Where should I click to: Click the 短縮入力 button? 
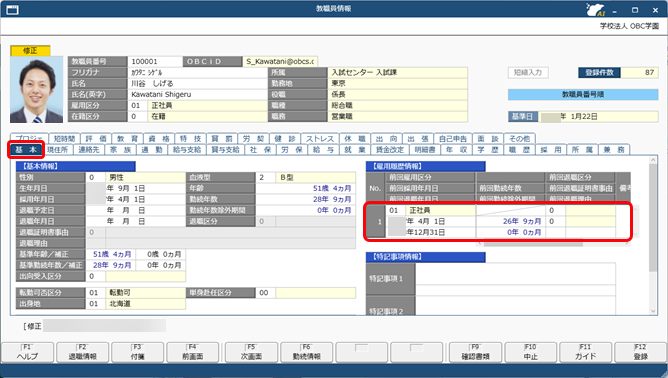click(528, 72)
